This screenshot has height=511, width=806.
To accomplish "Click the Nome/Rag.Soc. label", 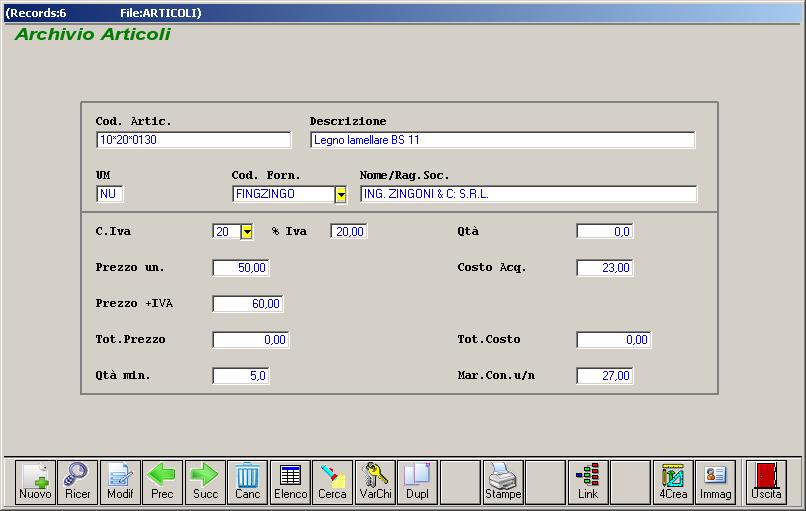I will pyautogui.click(x=405, y=175).
